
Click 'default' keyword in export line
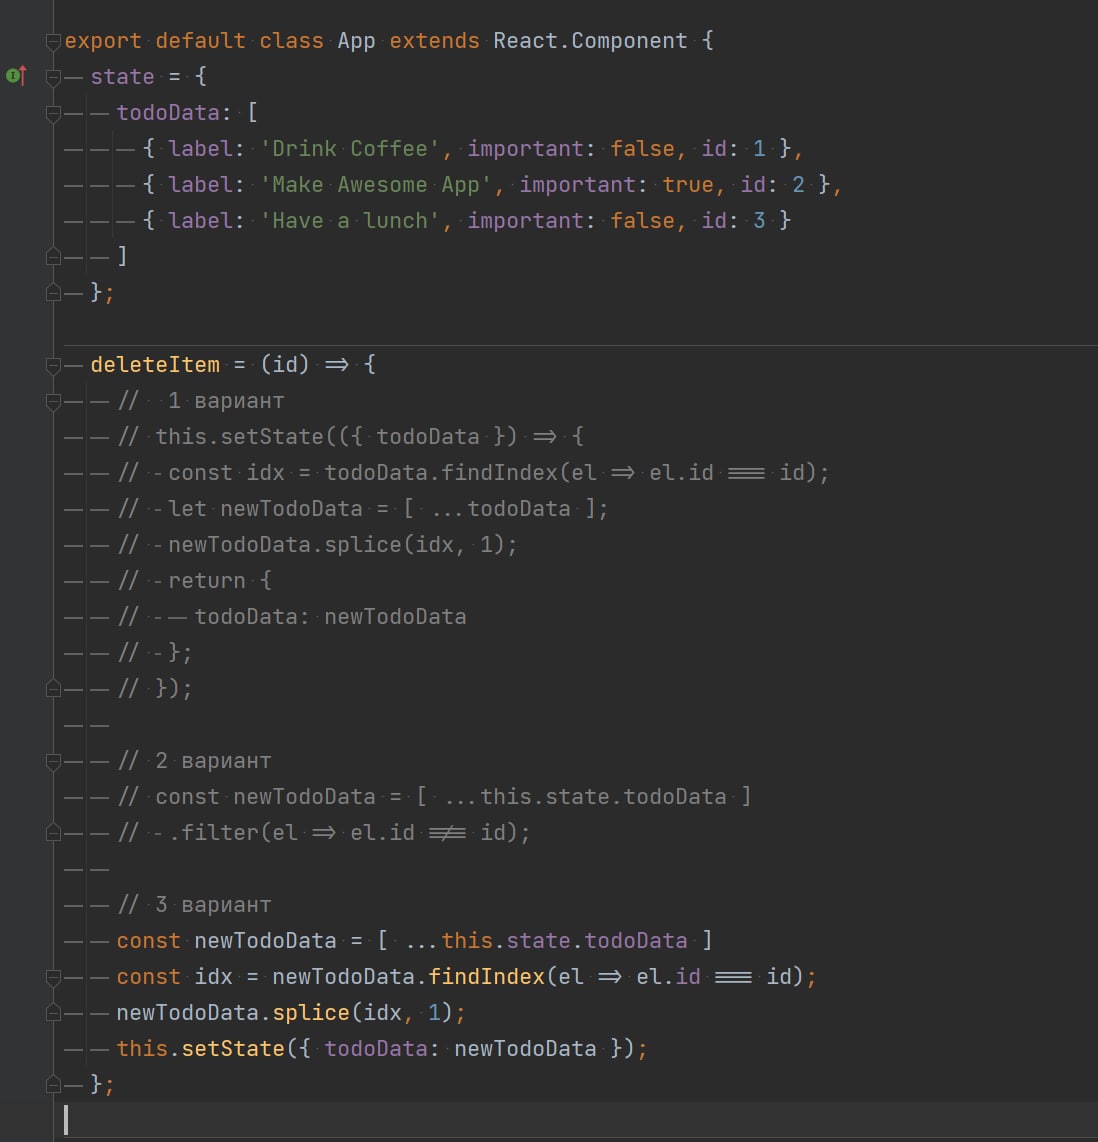coord(200,41)
